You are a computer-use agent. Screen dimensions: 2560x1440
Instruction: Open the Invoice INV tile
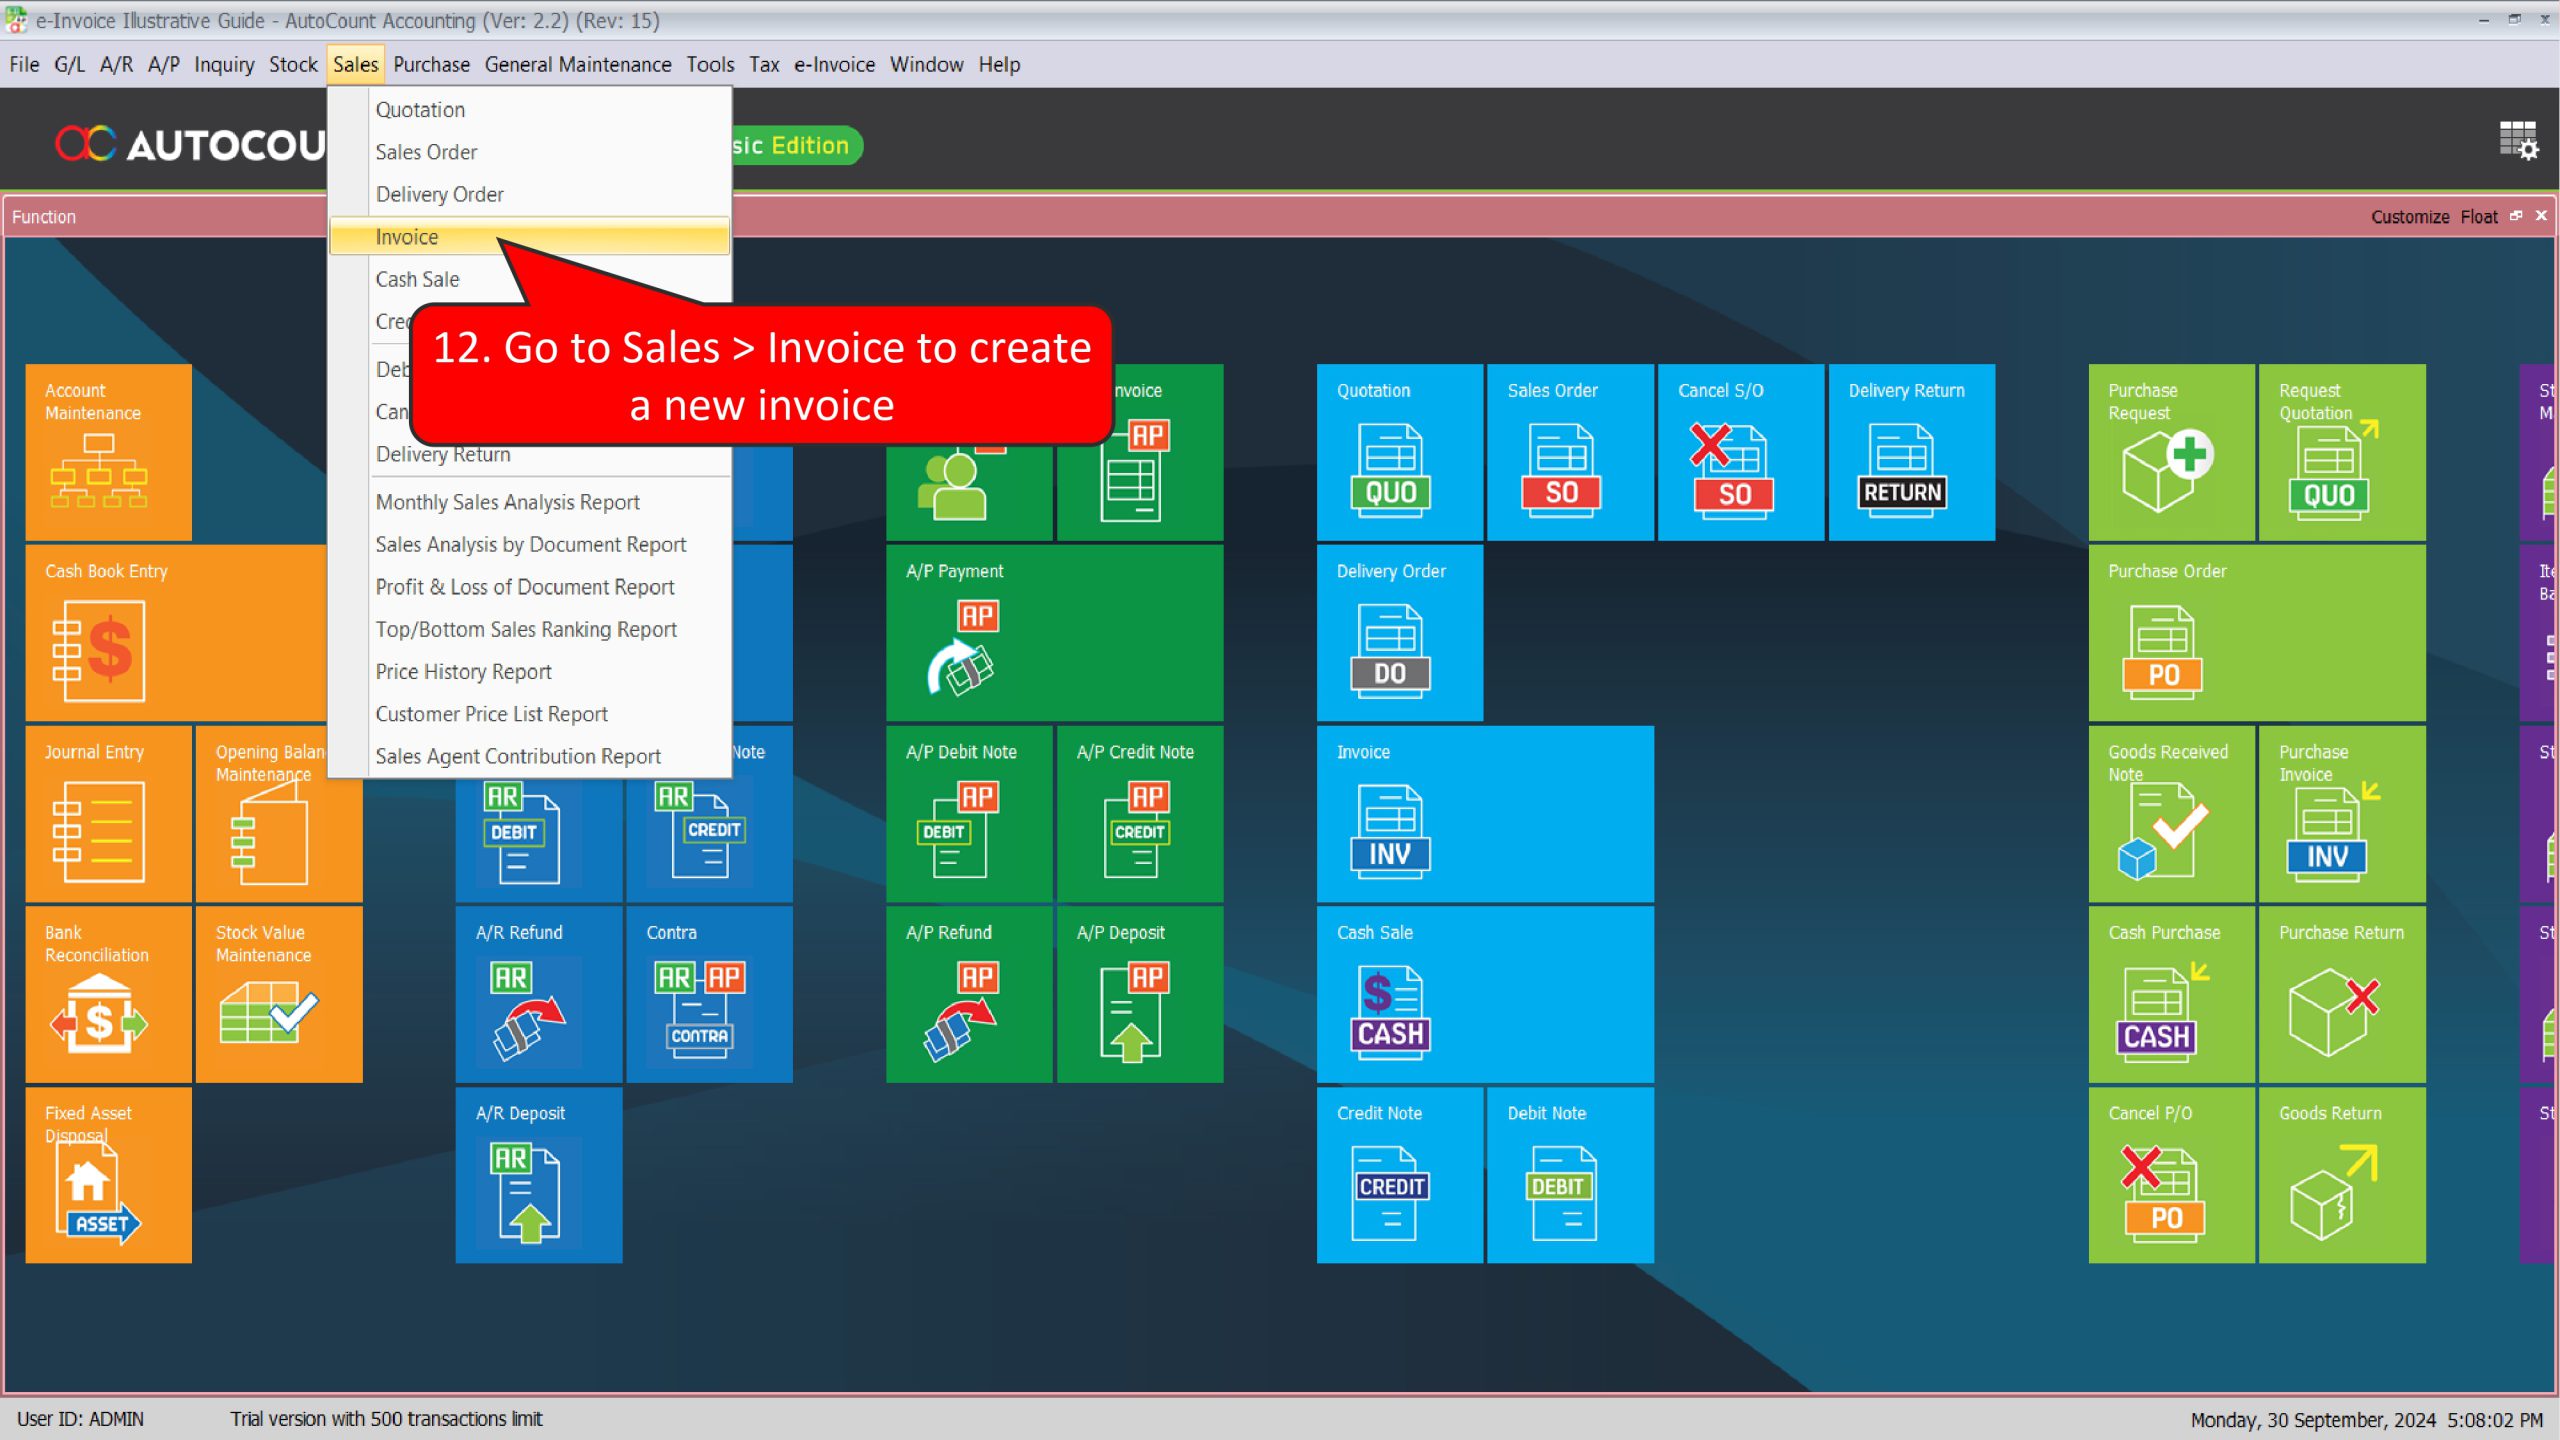(x=1485, y=814)
